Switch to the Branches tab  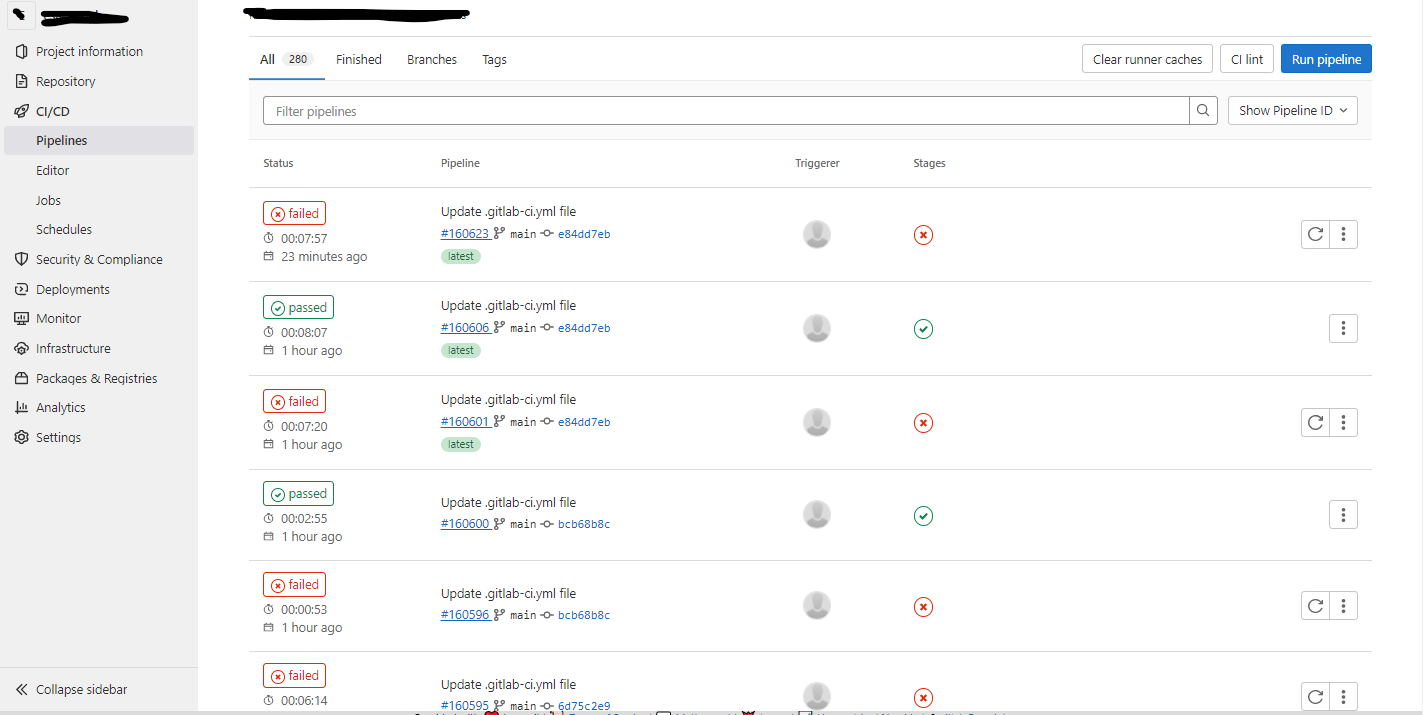point(432,59)
